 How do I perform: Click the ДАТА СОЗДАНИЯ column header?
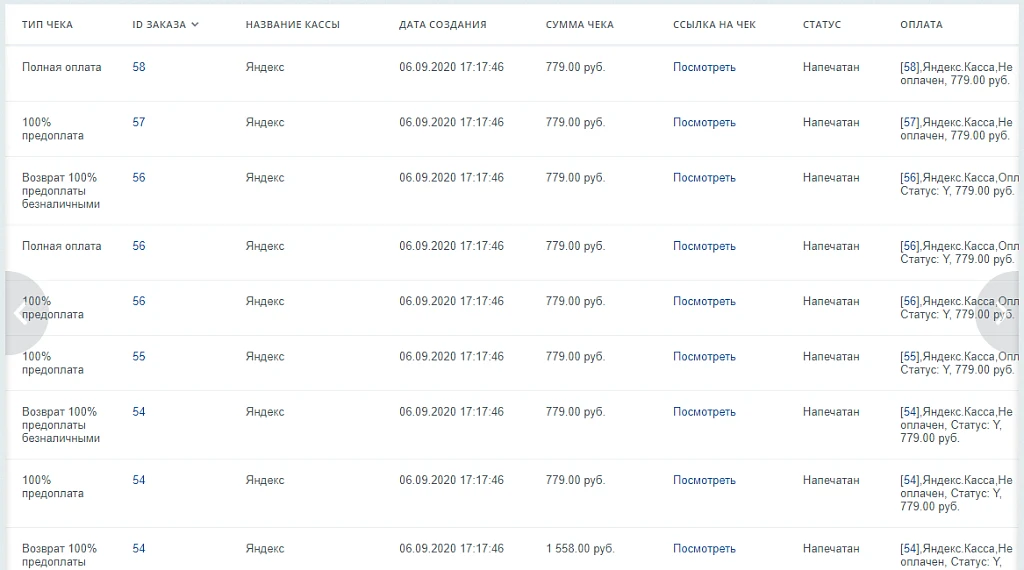pos(443,25)
